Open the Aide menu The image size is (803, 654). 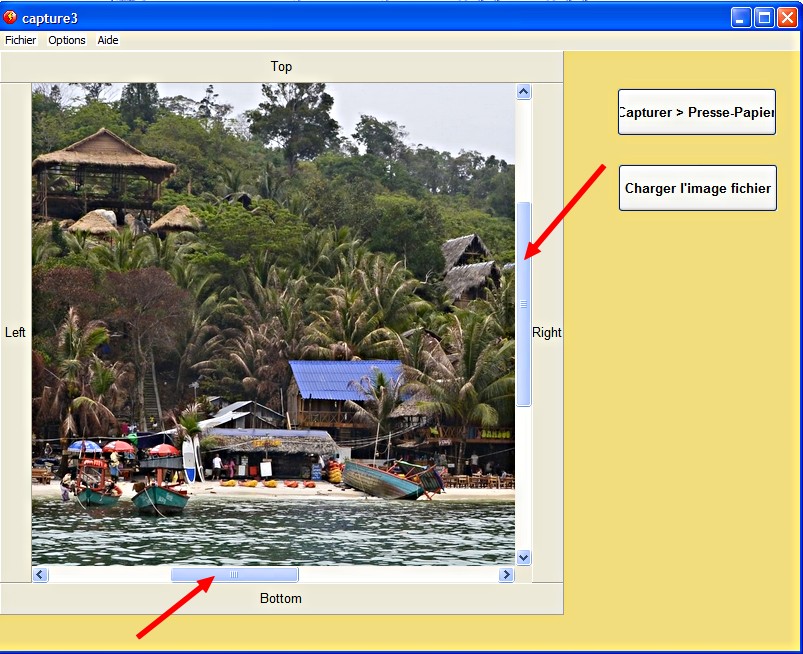[x=108, y=40]
